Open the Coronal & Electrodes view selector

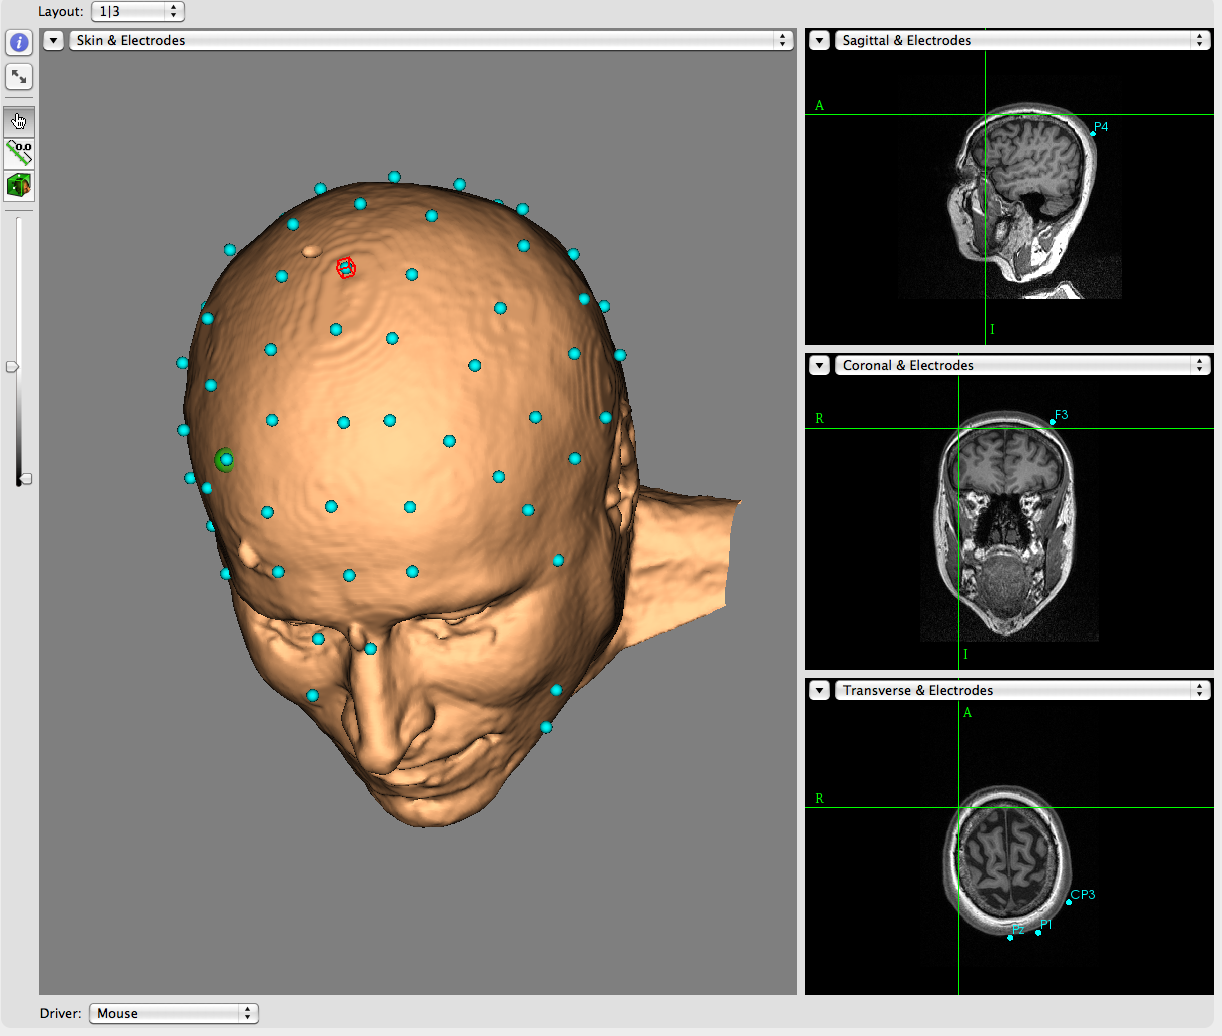pos(1022,365)
